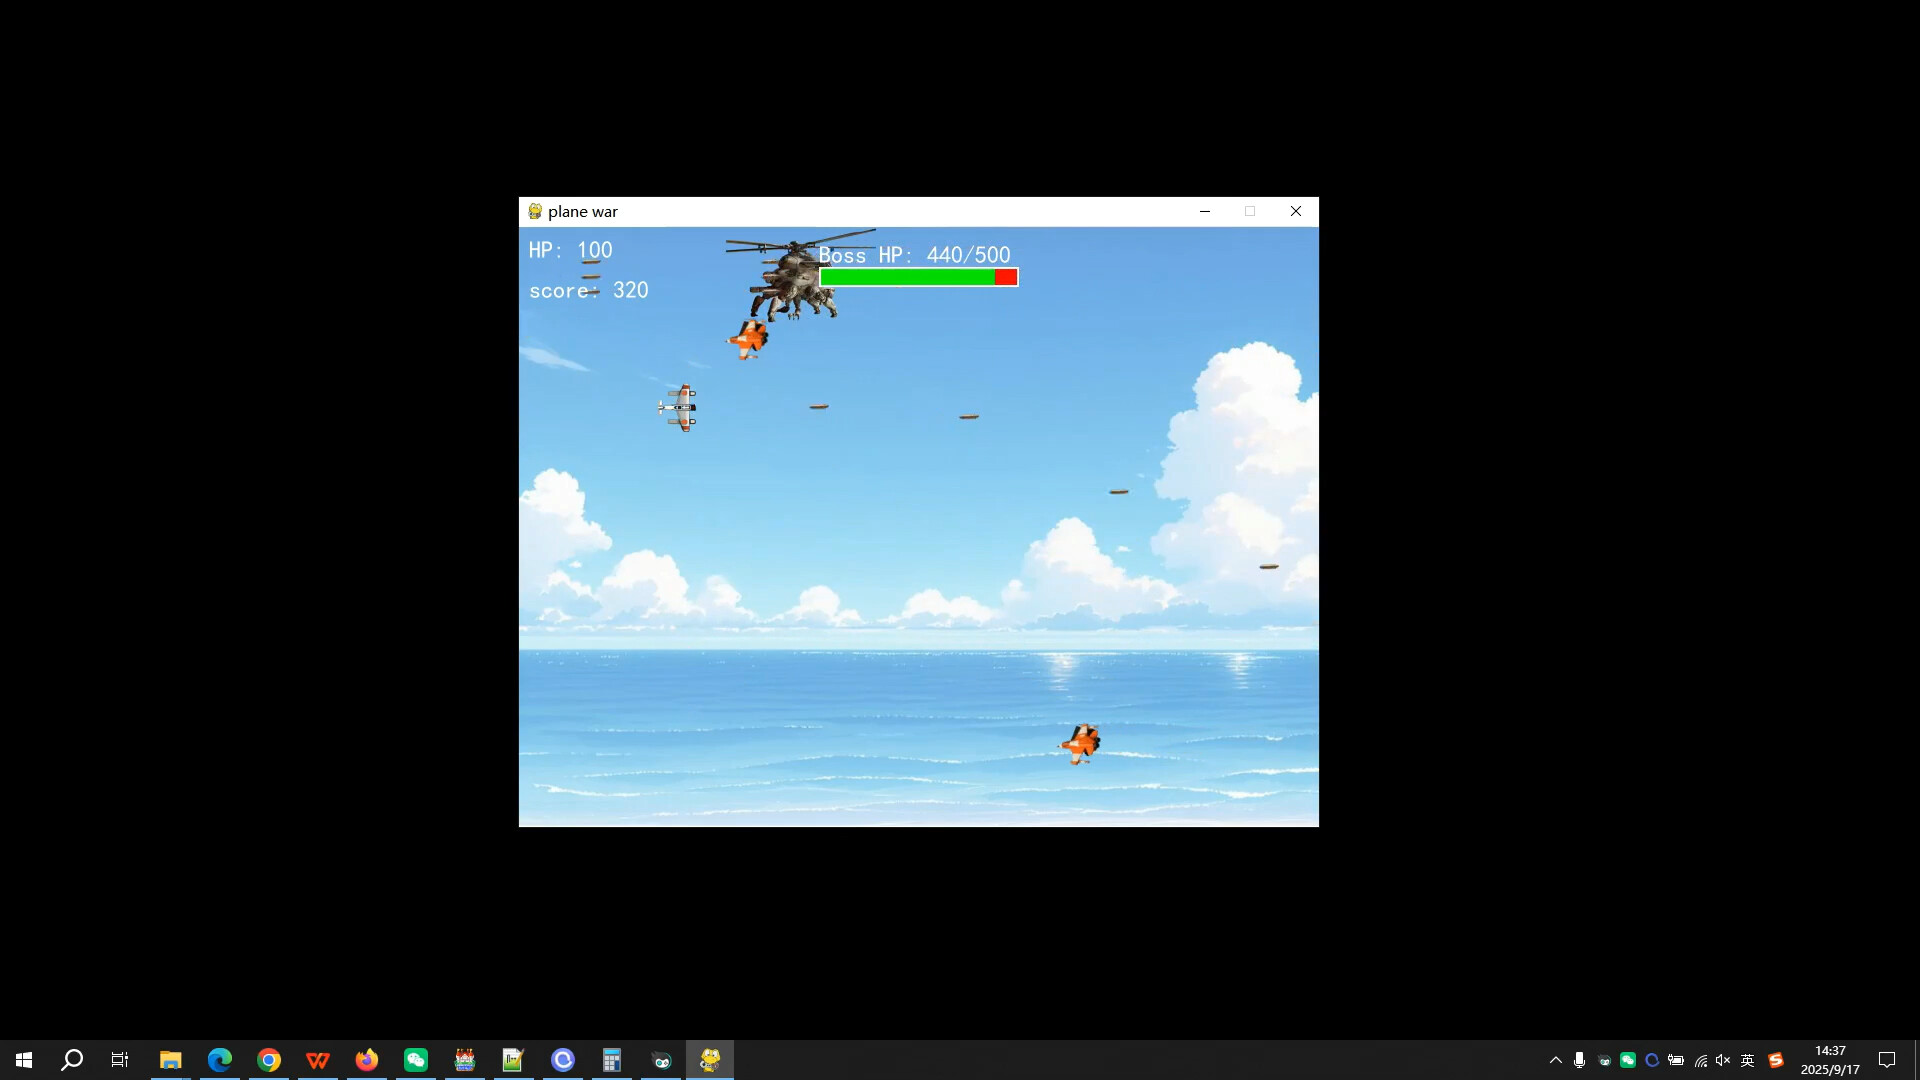Toggle microphone icon in system tray

(1579, 1060)
